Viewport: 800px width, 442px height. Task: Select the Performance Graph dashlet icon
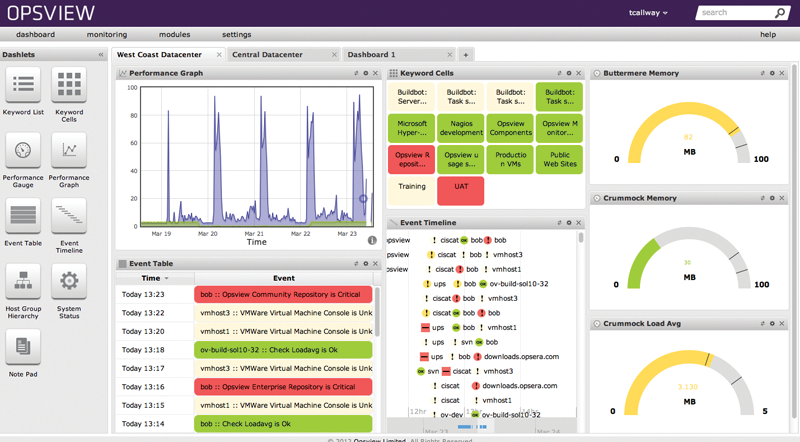69,151
